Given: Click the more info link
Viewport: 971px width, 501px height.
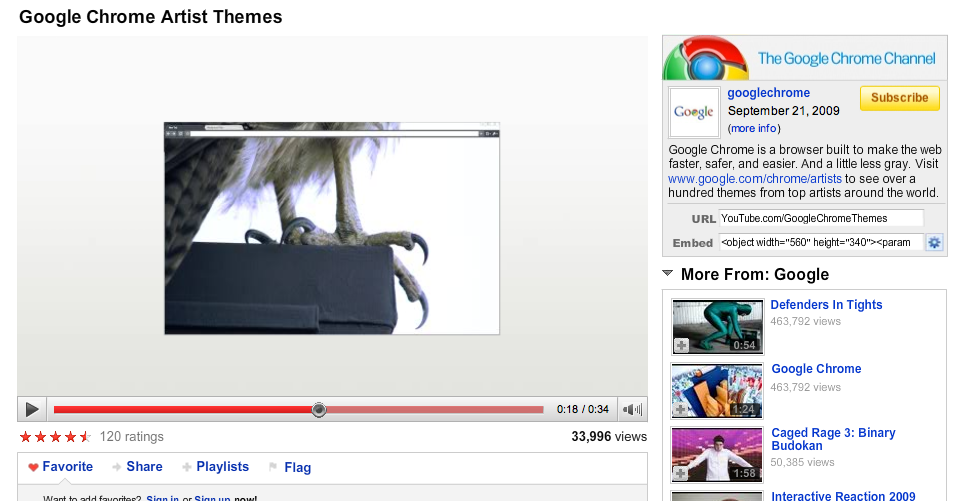Looking at the screenshot, I should tap(754, 128).
